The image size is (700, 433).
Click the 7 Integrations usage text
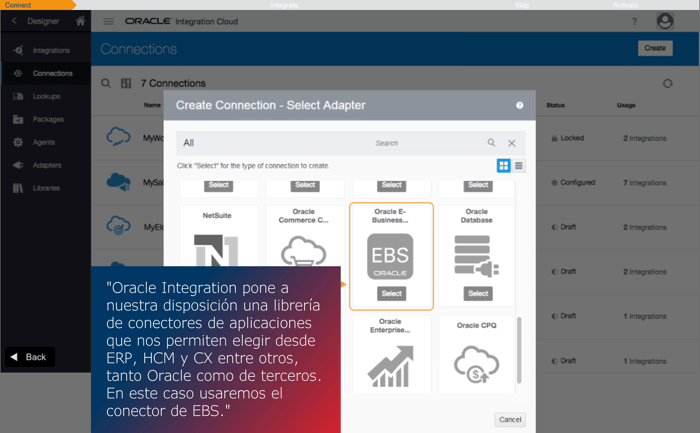coord(645,183)
